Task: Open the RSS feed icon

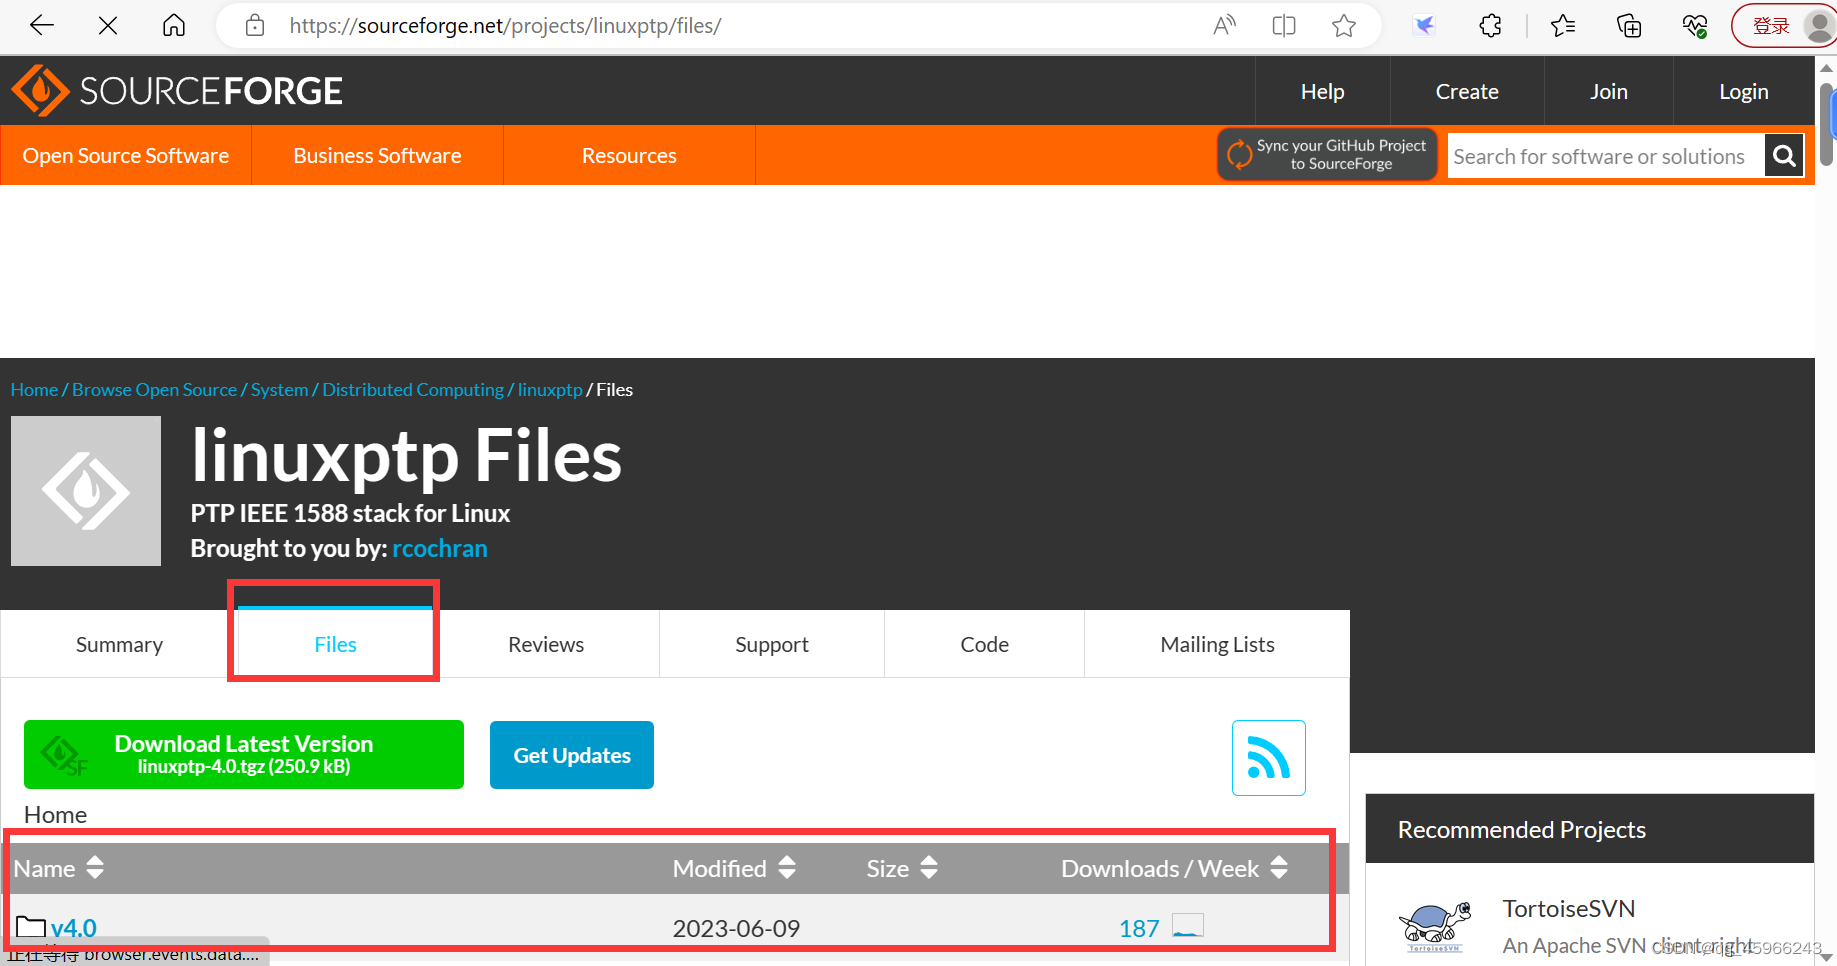Action: click(x=1268, y=758)
